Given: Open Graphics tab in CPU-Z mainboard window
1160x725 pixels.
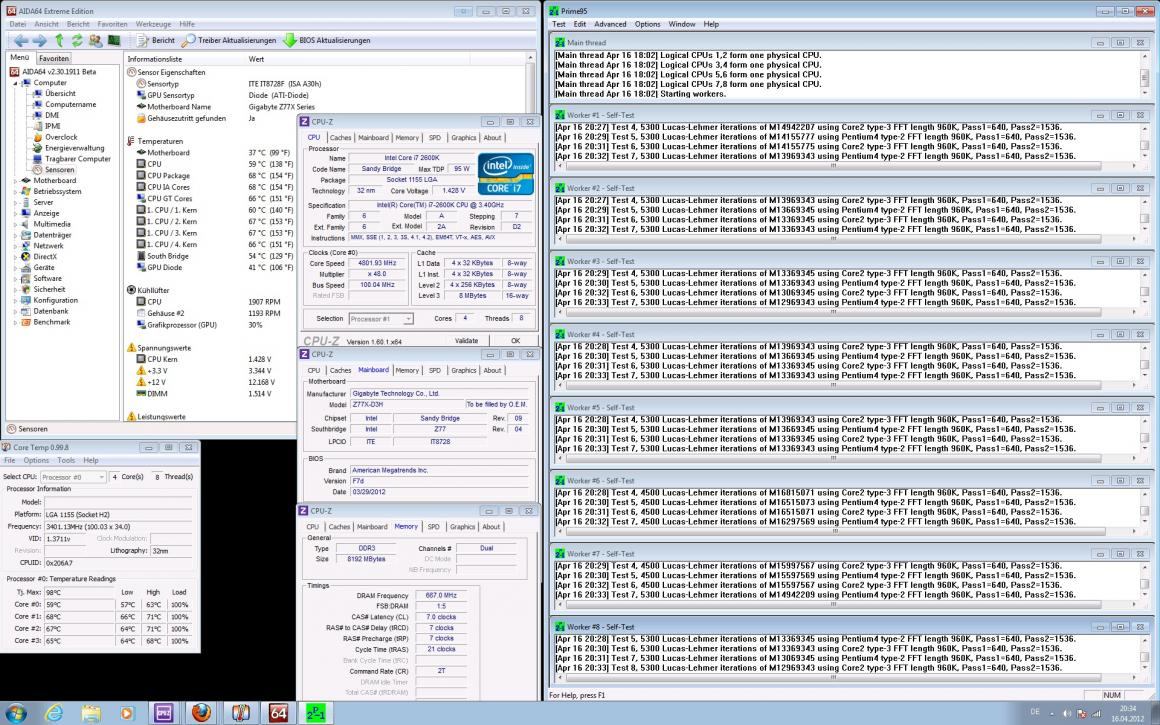Looking at the screenshot, I should tap(463, 370).
